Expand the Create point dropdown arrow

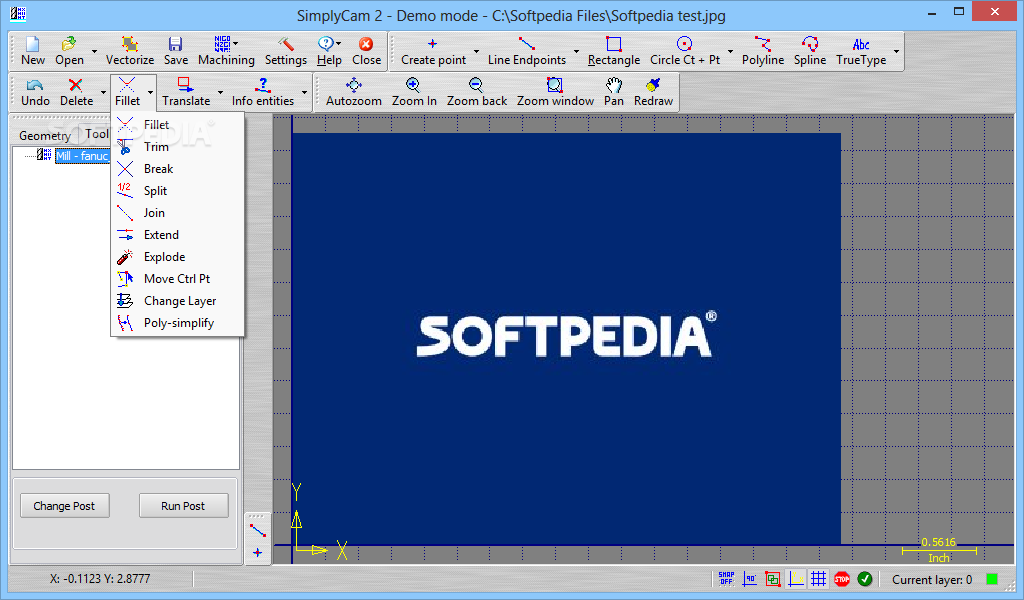tap(476, 51)
